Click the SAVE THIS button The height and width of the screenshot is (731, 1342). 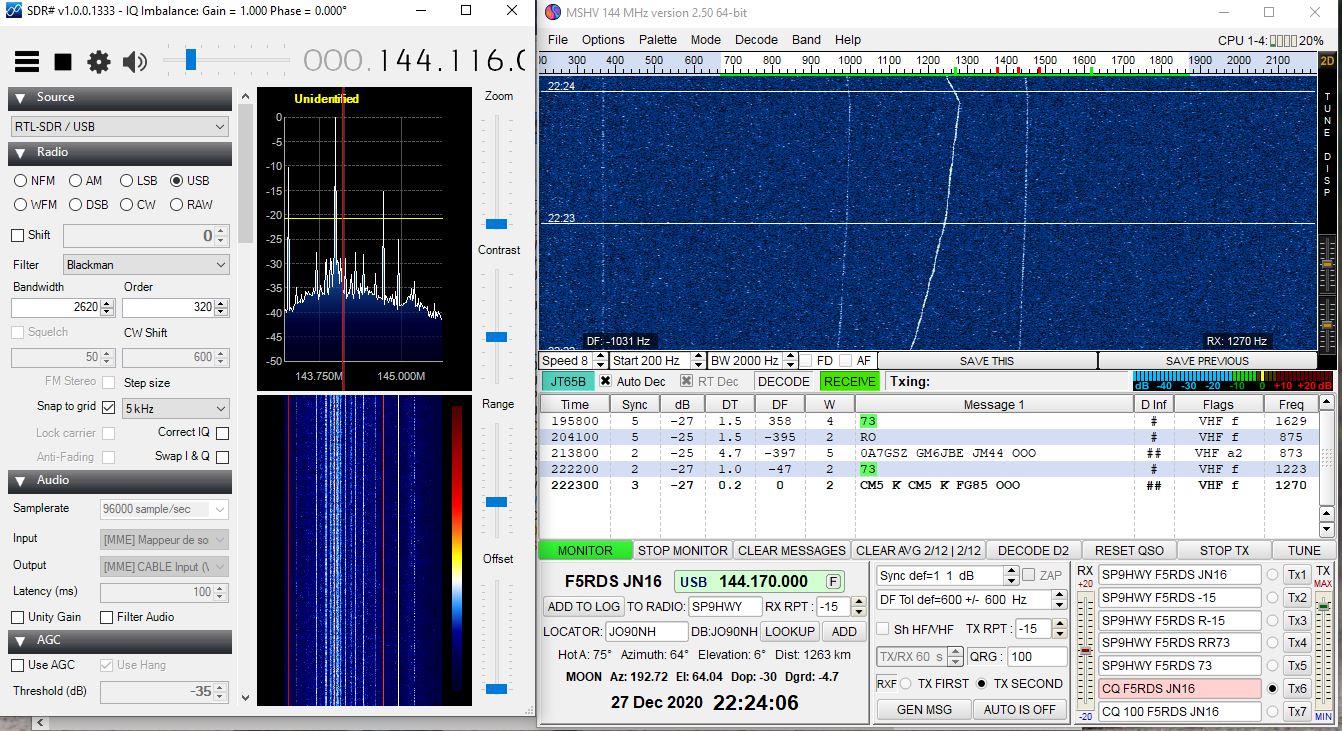986,361
